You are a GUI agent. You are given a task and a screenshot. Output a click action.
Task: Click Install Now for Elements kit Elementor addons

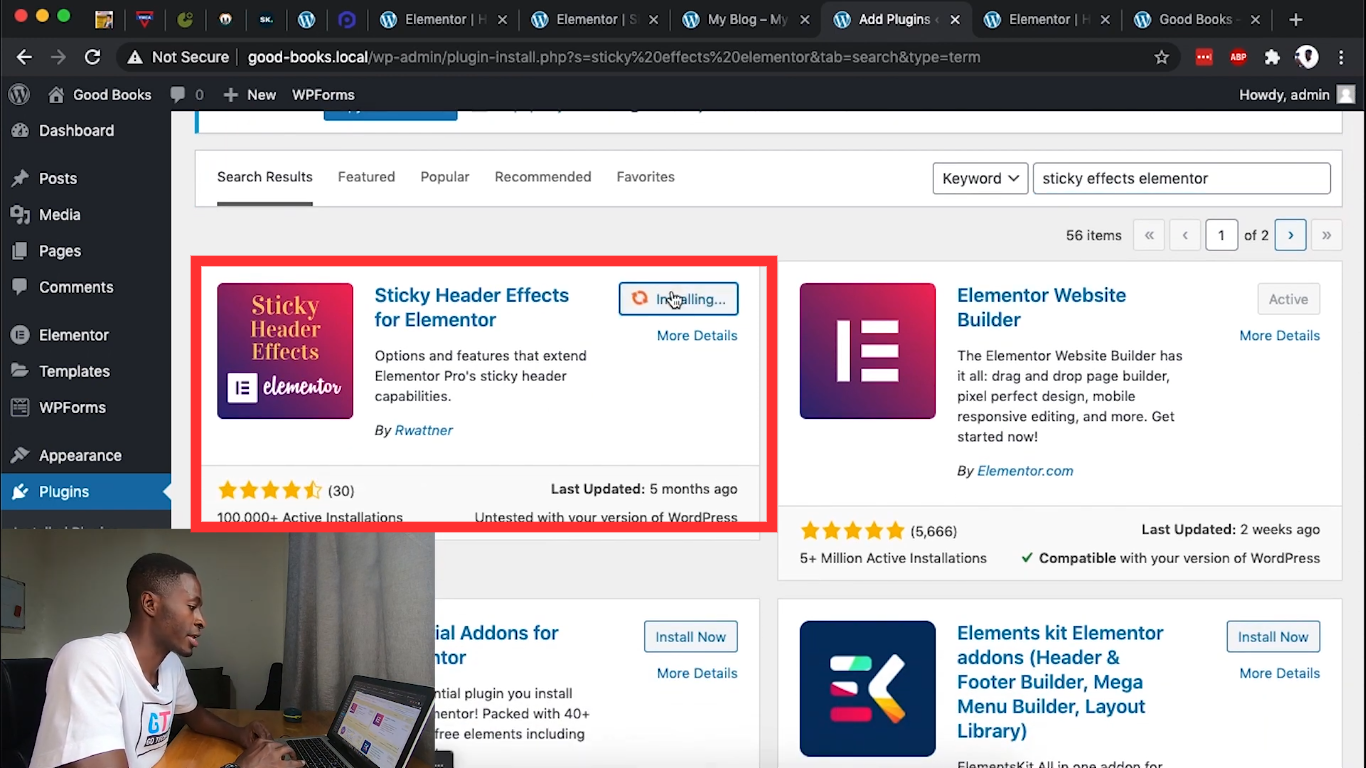pyautogui.click(x=1274, y=637)
